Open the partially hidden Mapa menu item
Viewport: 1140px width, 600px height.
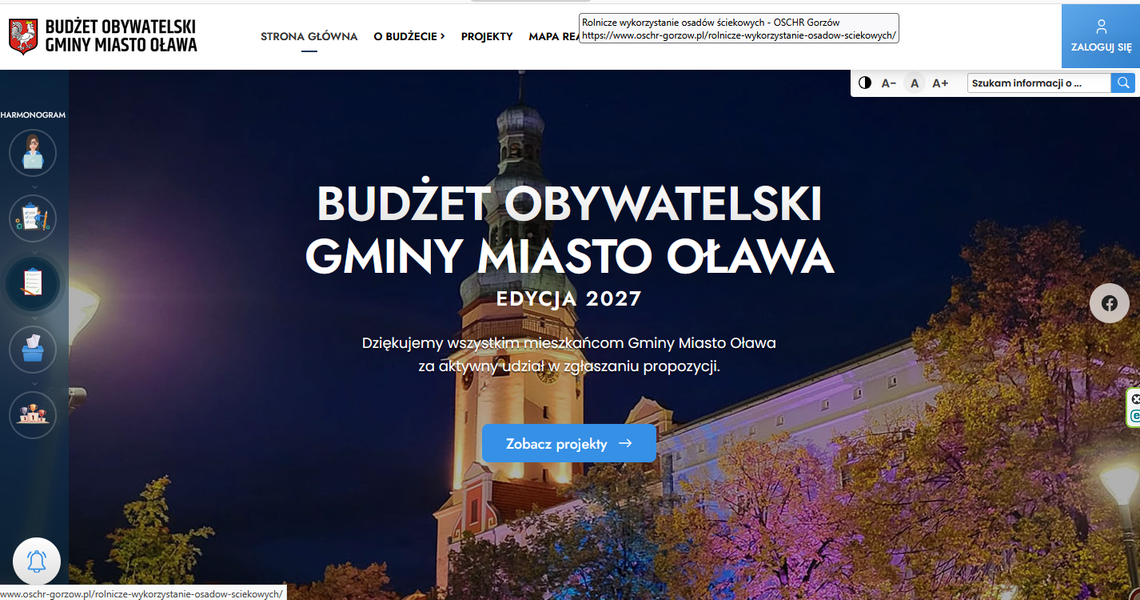(x=553, y=36)
